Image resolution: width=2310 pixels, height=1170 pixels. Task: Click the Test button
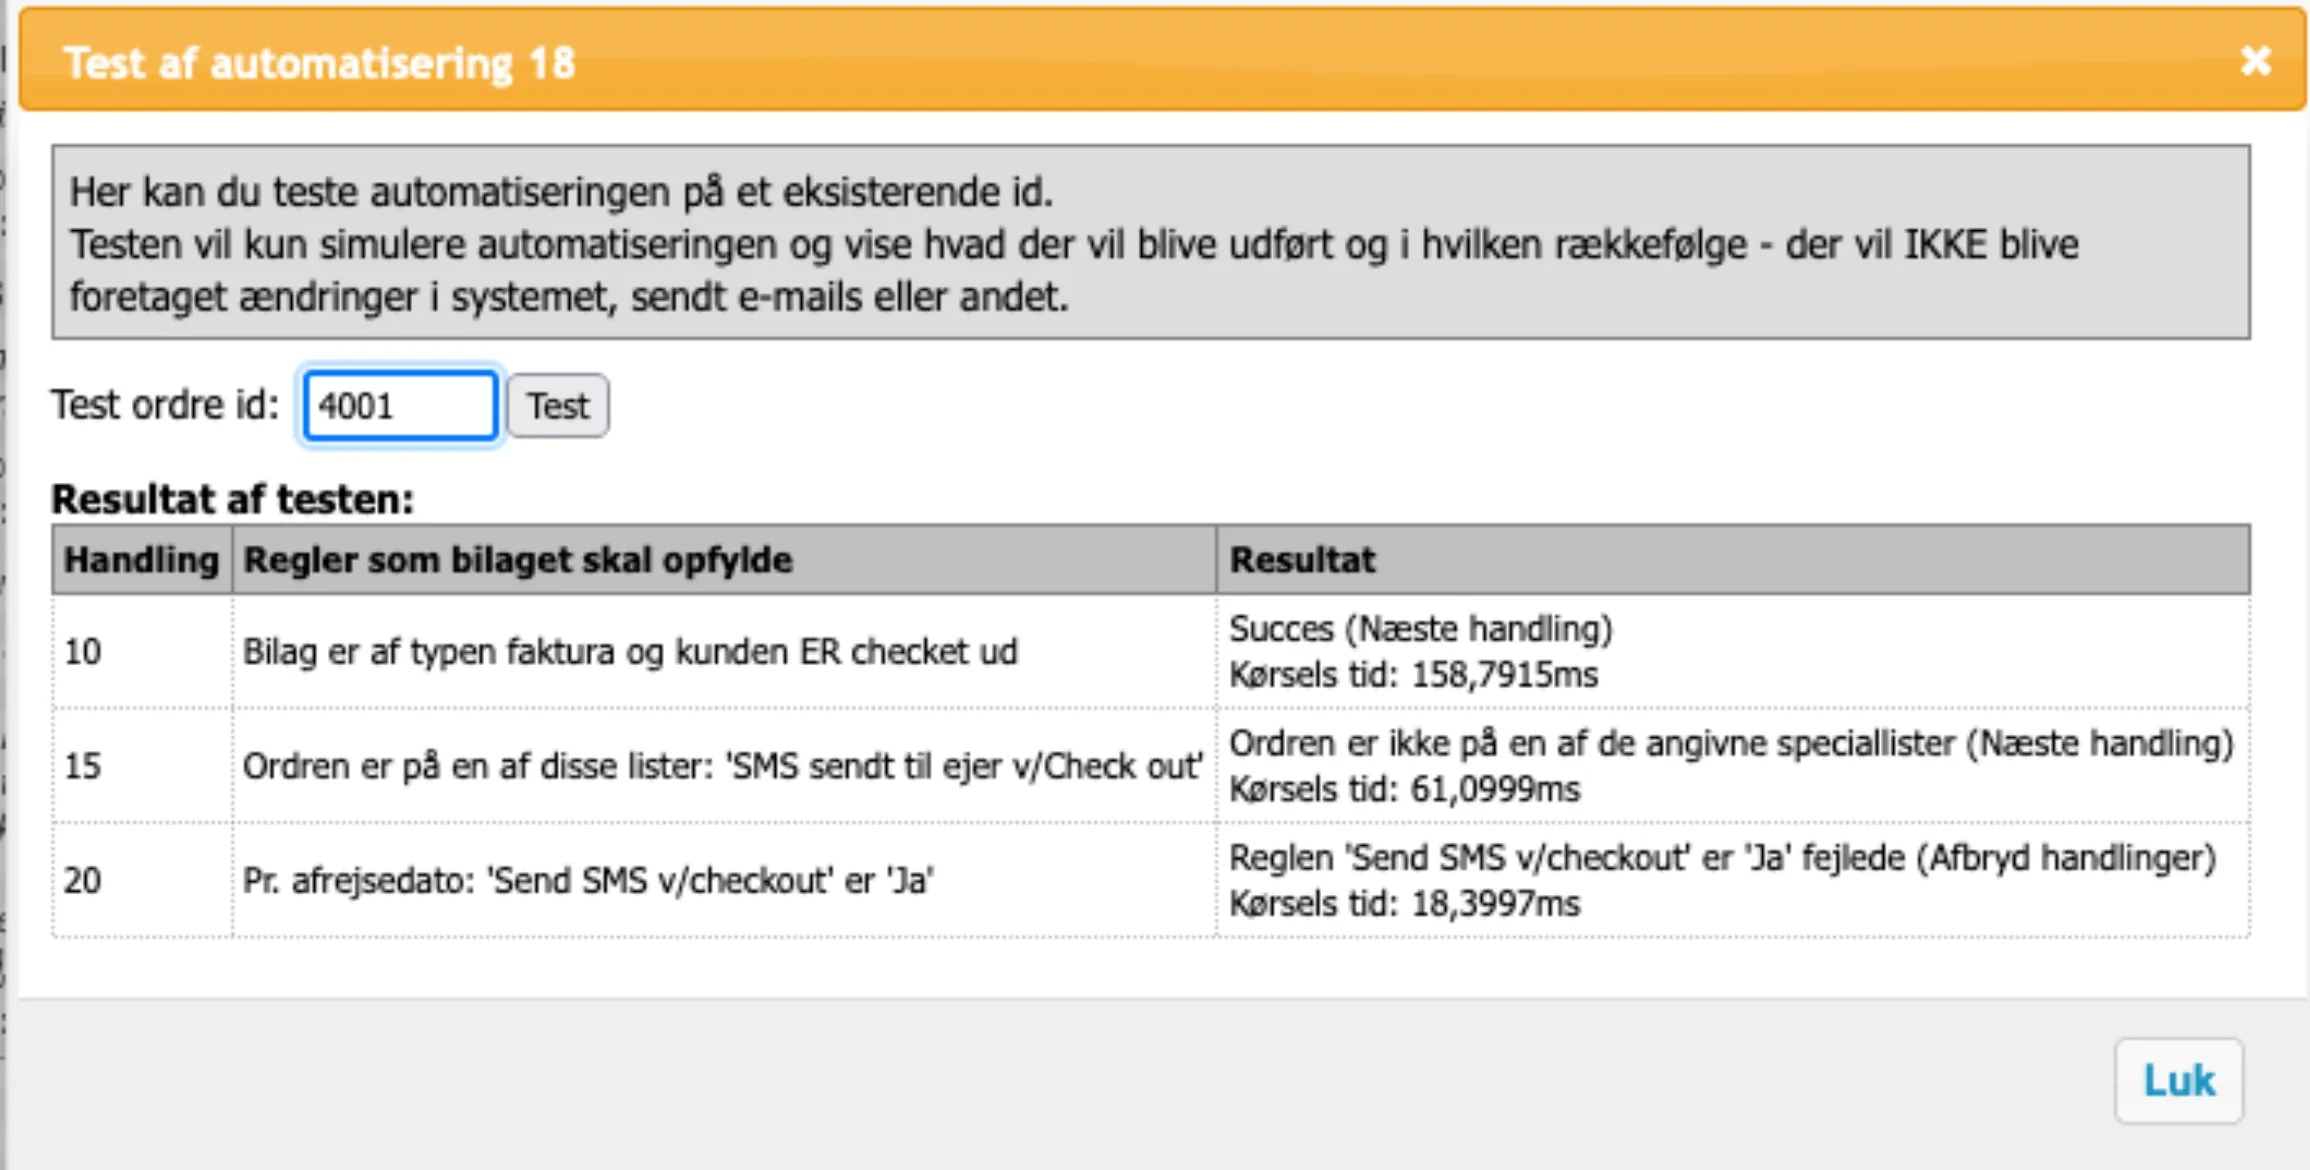click(x=557, y=405)
